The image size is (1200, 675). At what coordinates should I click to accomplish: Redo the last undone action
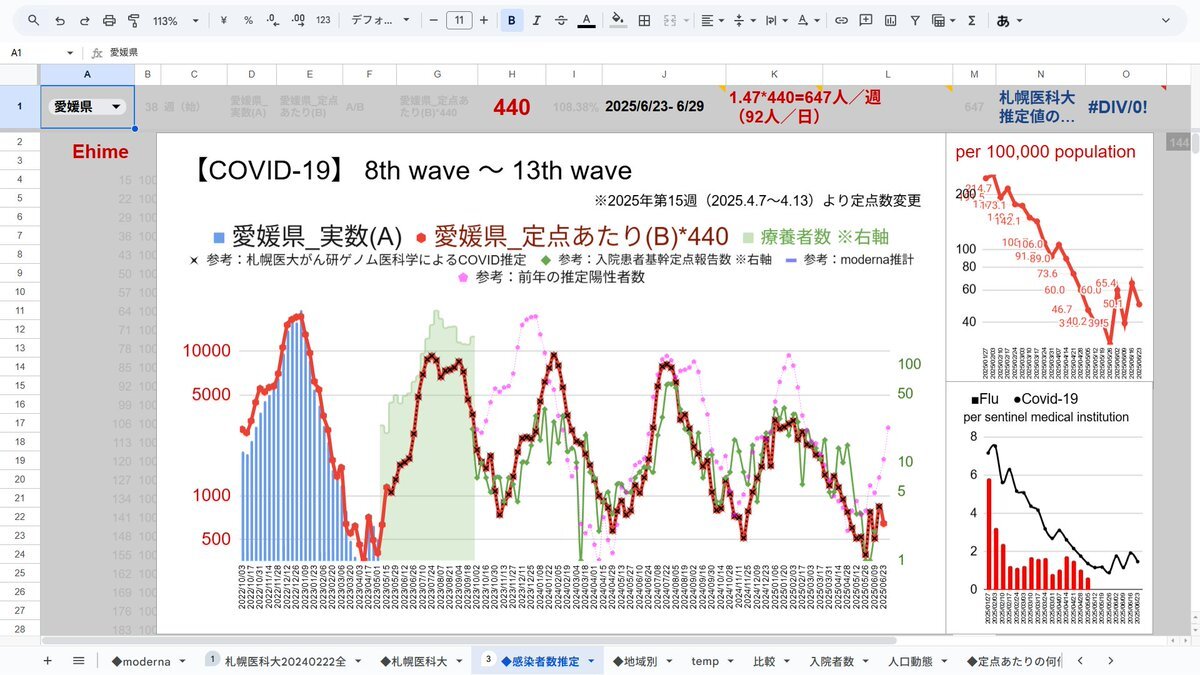pos(84,20)
